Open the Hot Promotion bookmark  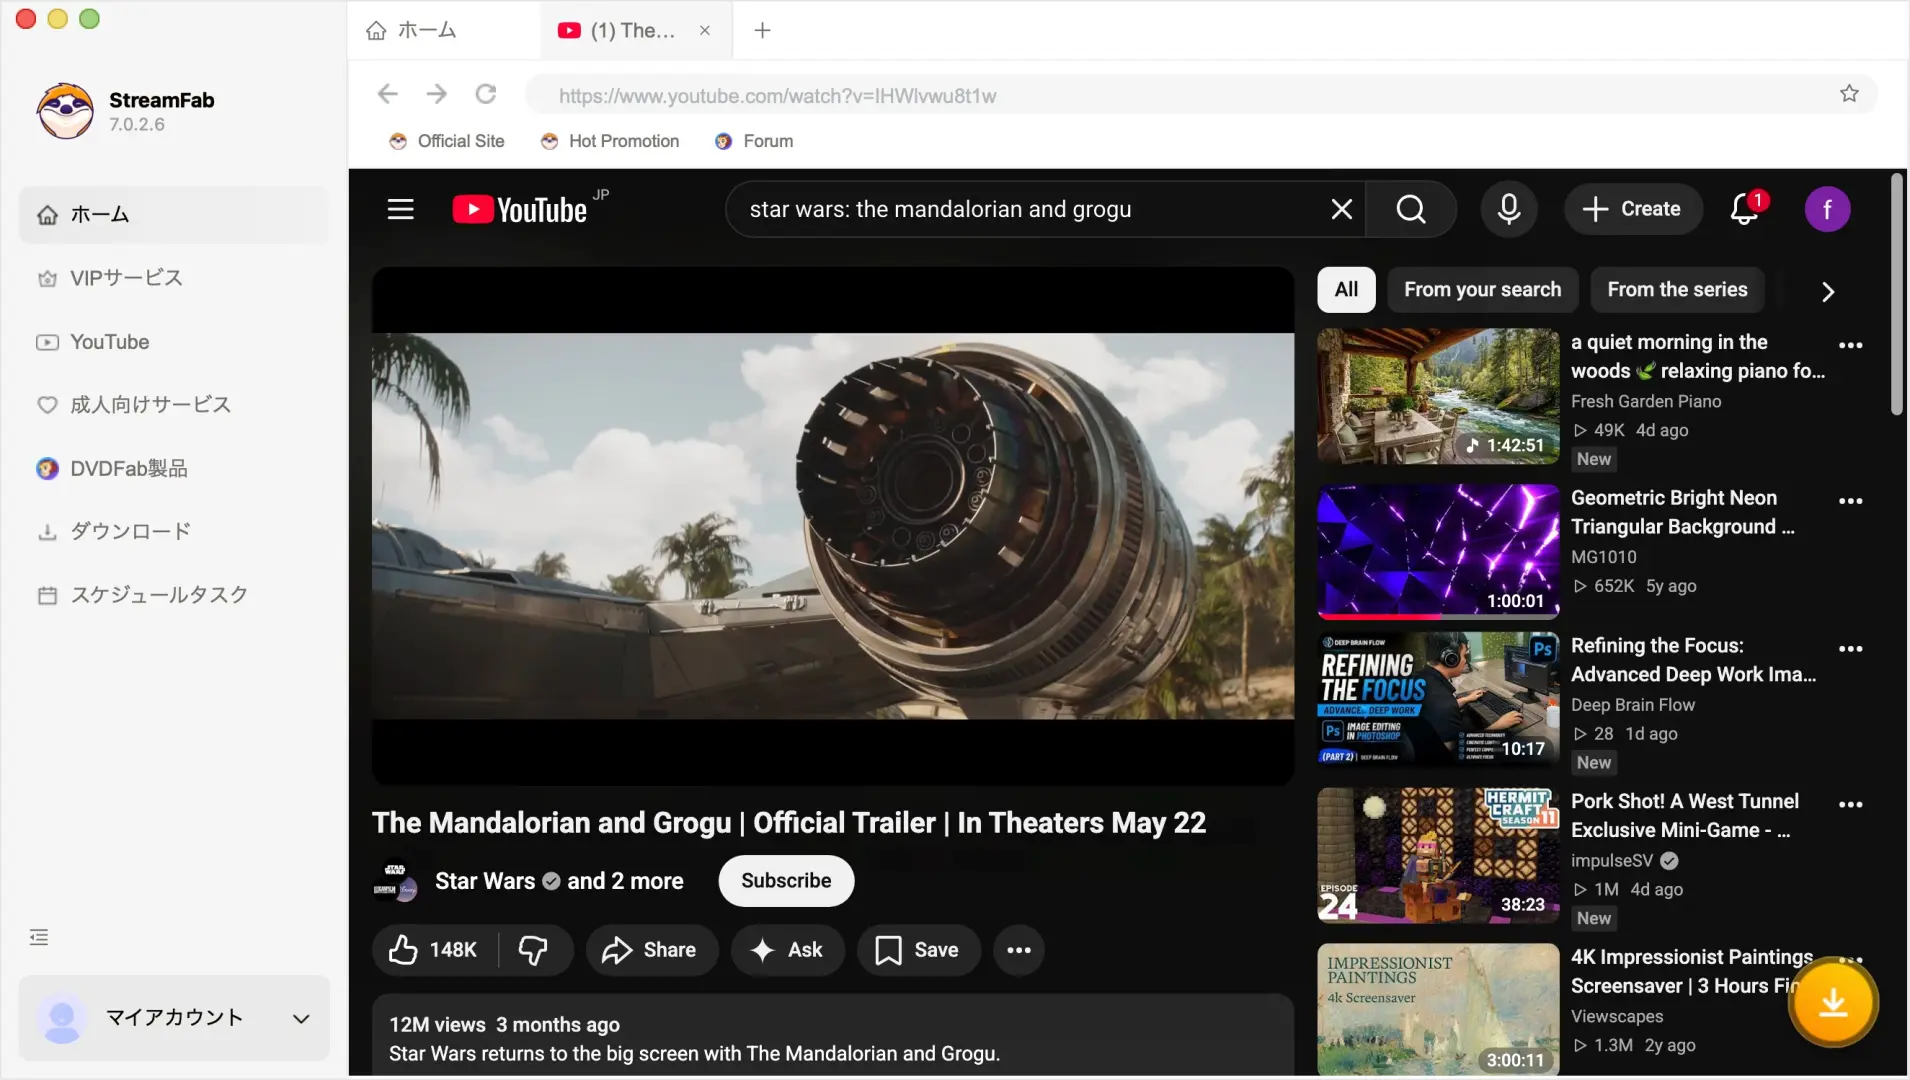pyautogui.click(x=610, y=141)
